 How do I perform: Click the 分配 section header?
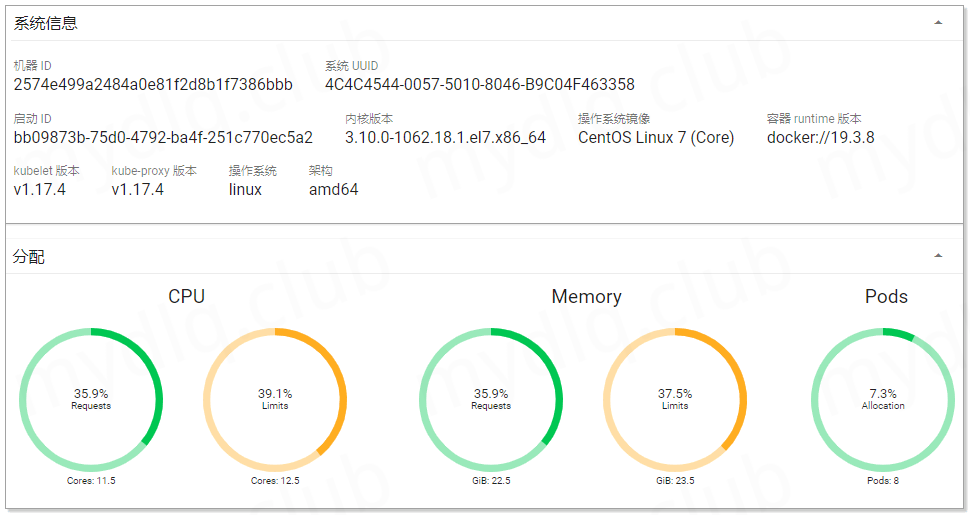(29, 257)
